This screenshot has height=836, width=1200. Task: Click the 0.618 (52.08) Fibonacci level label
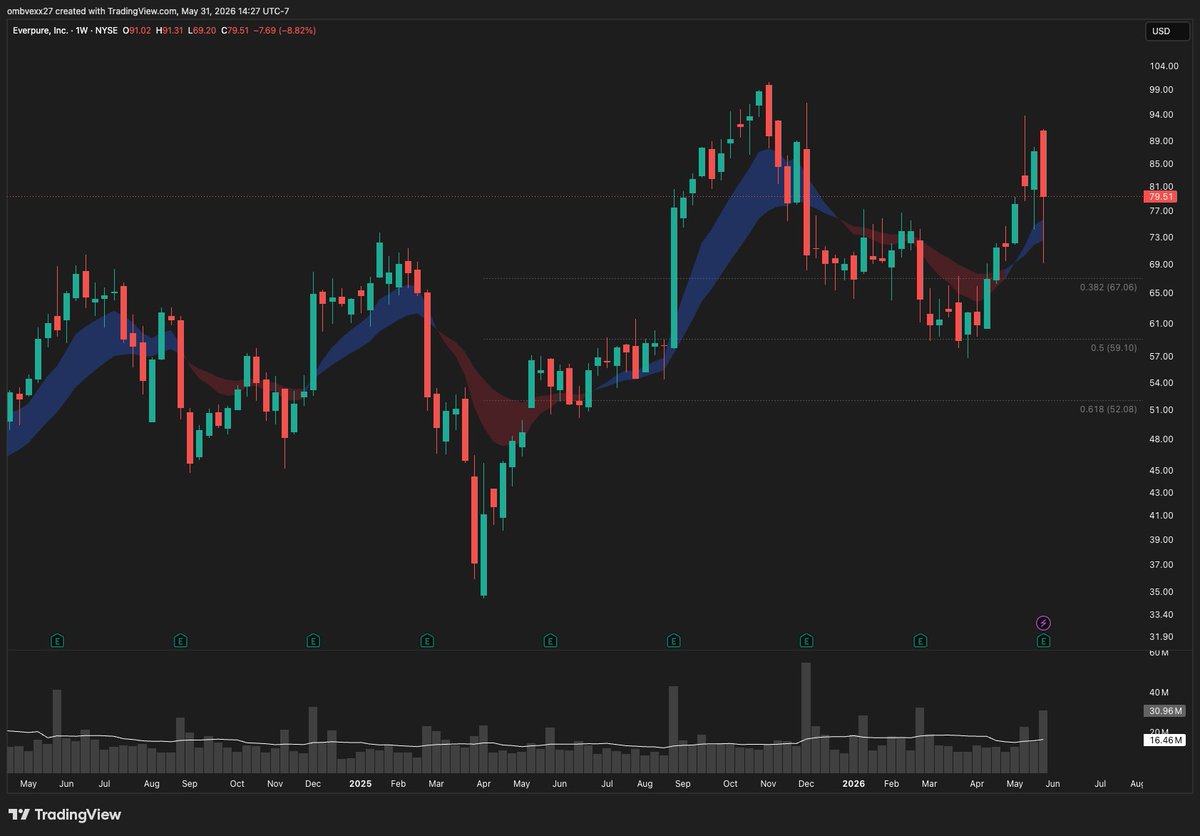point(1108,409)
